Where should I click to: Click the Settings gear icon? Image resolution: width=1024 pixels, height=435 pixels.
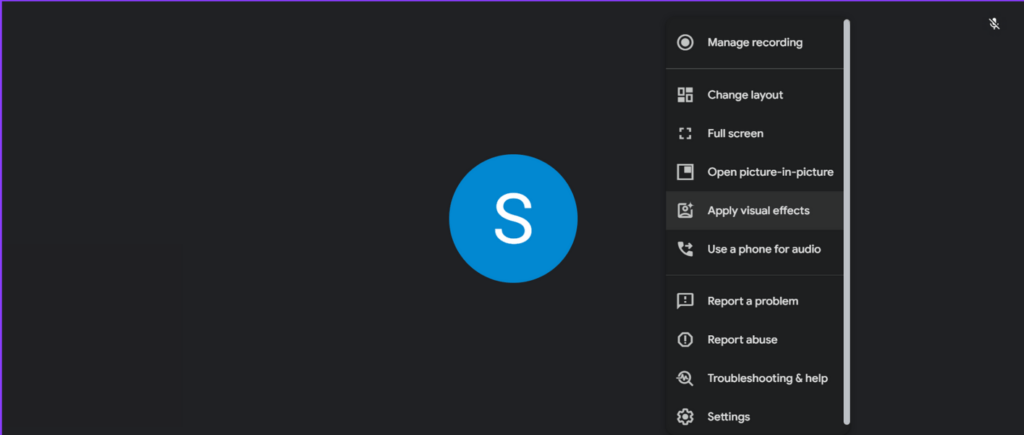(685, 417)
